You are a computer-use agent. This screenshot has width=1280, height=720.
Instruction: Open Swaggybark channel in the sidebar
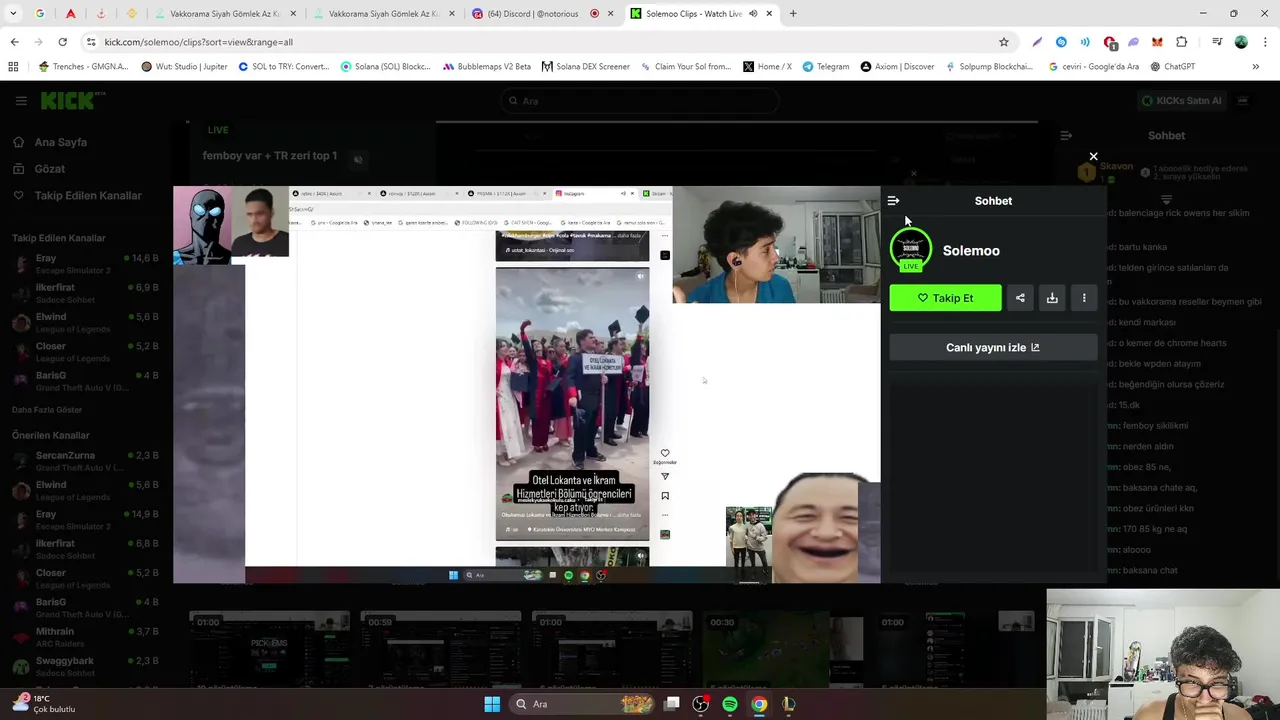click(85, 667)
